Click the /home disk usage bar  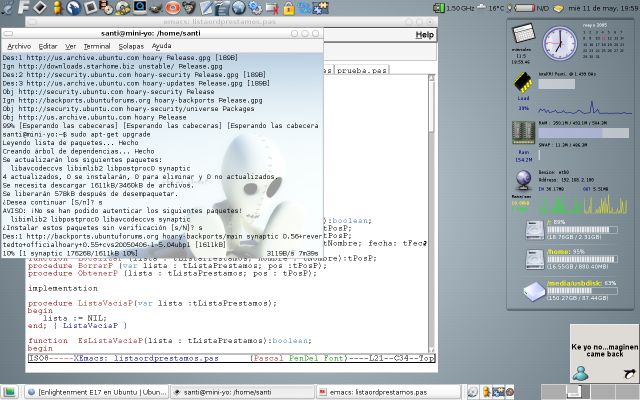(x=582, y=259)
